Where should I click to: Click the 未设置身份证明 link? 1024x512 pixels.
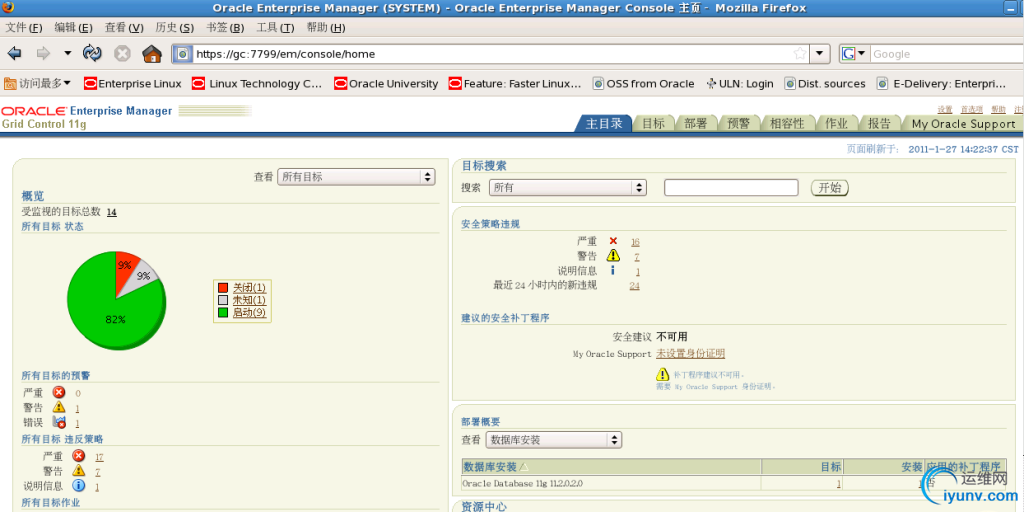(690, 353)
